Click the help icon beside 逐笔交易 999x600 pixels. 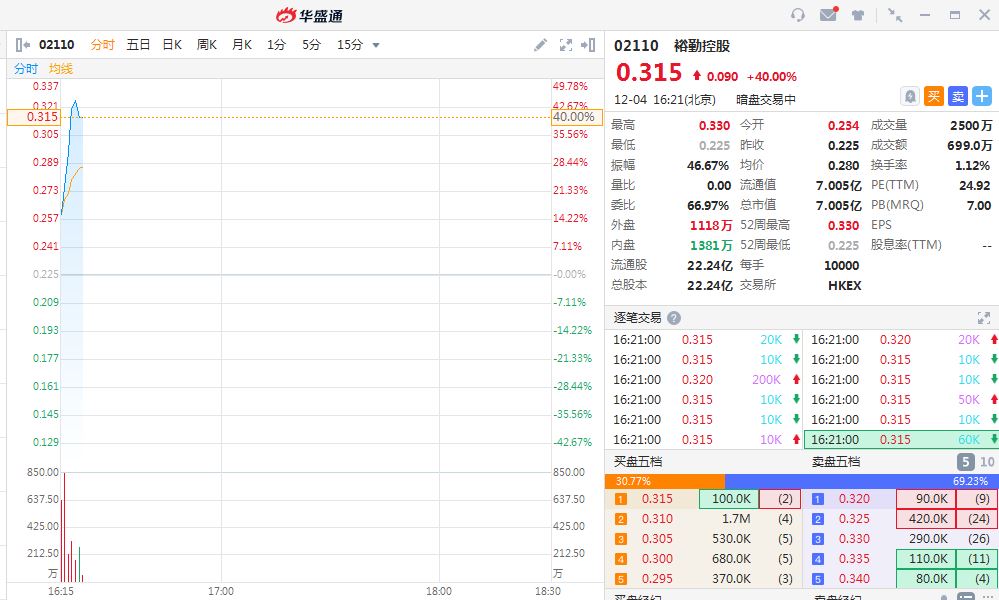click(674, 318)
